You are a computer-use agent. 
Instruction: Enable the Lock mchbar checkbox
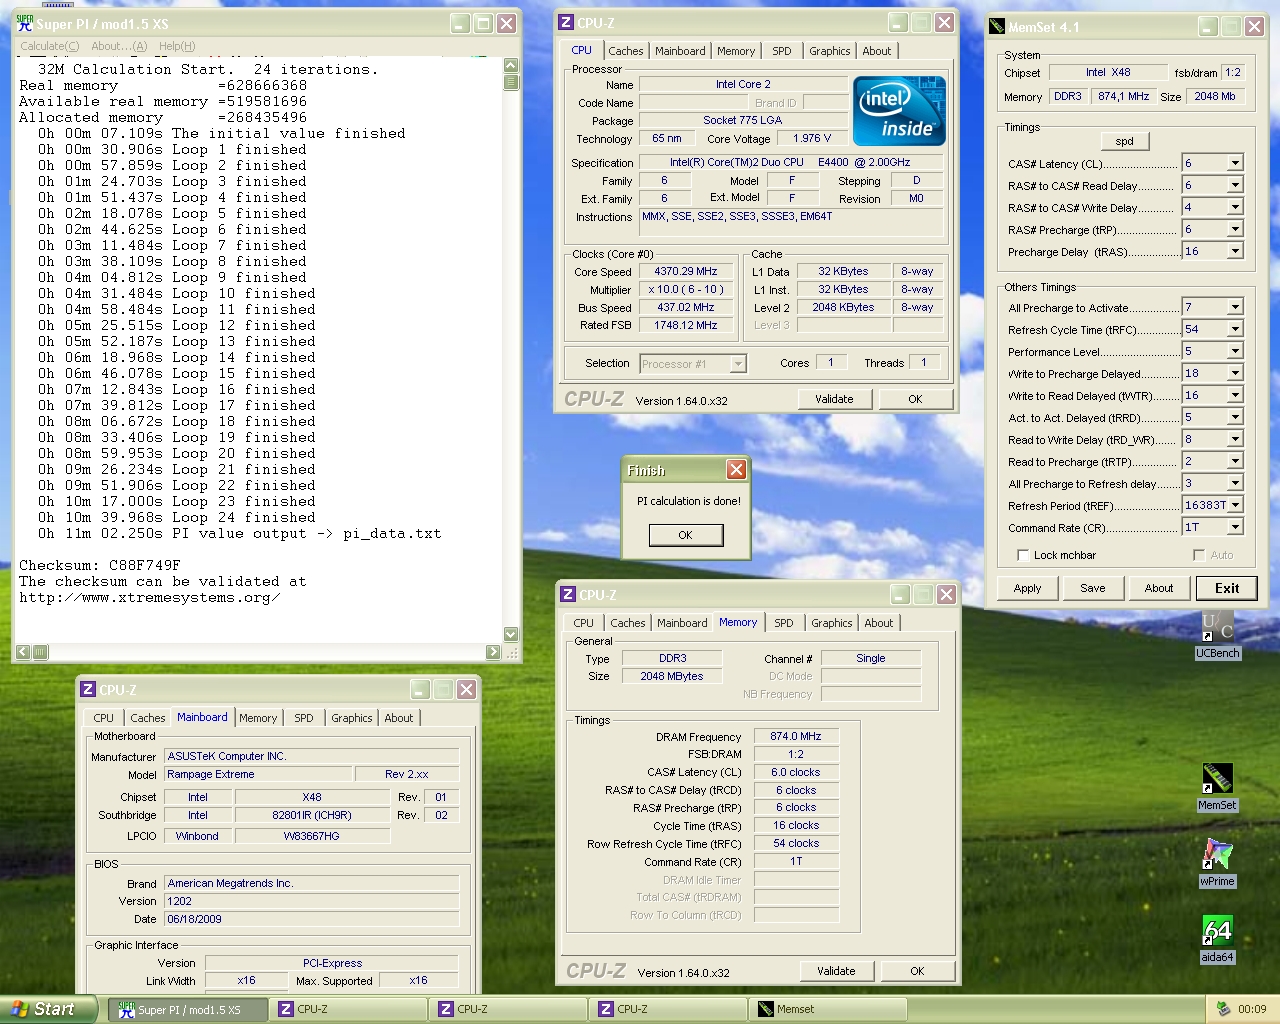pos(1023,555)
